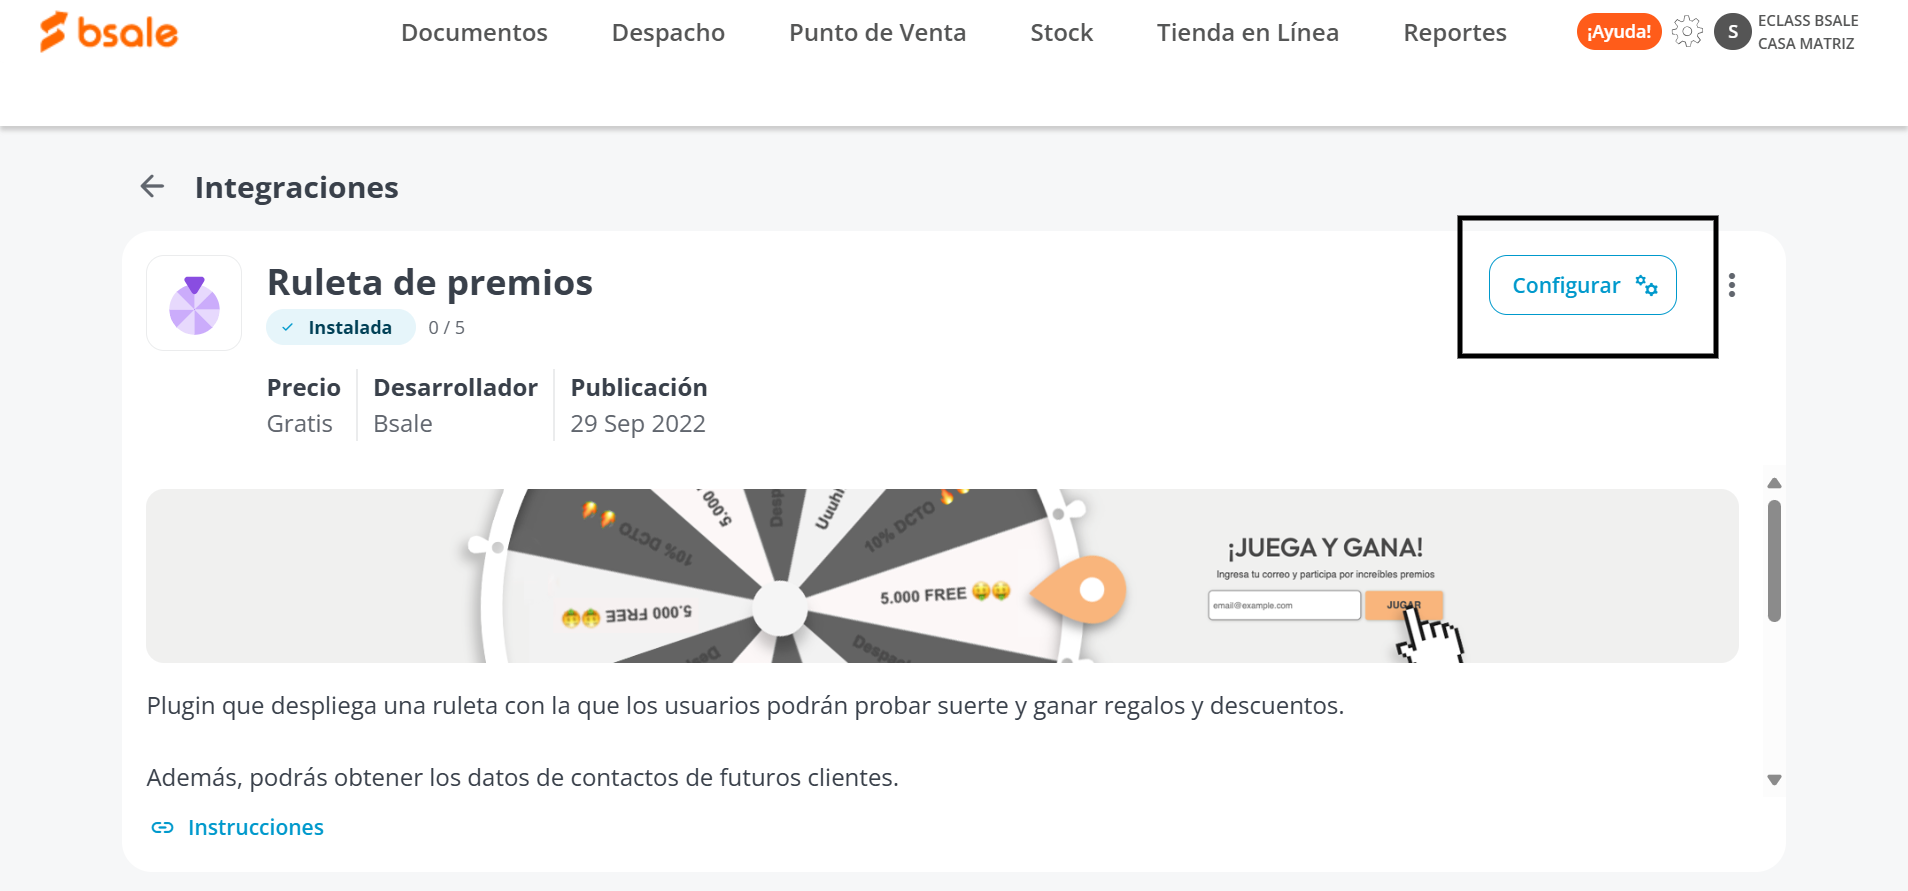Click the description scrollbar down arrow
Screen dimensions: 1908x891
pyautogui.click(x=1774, y=780)
